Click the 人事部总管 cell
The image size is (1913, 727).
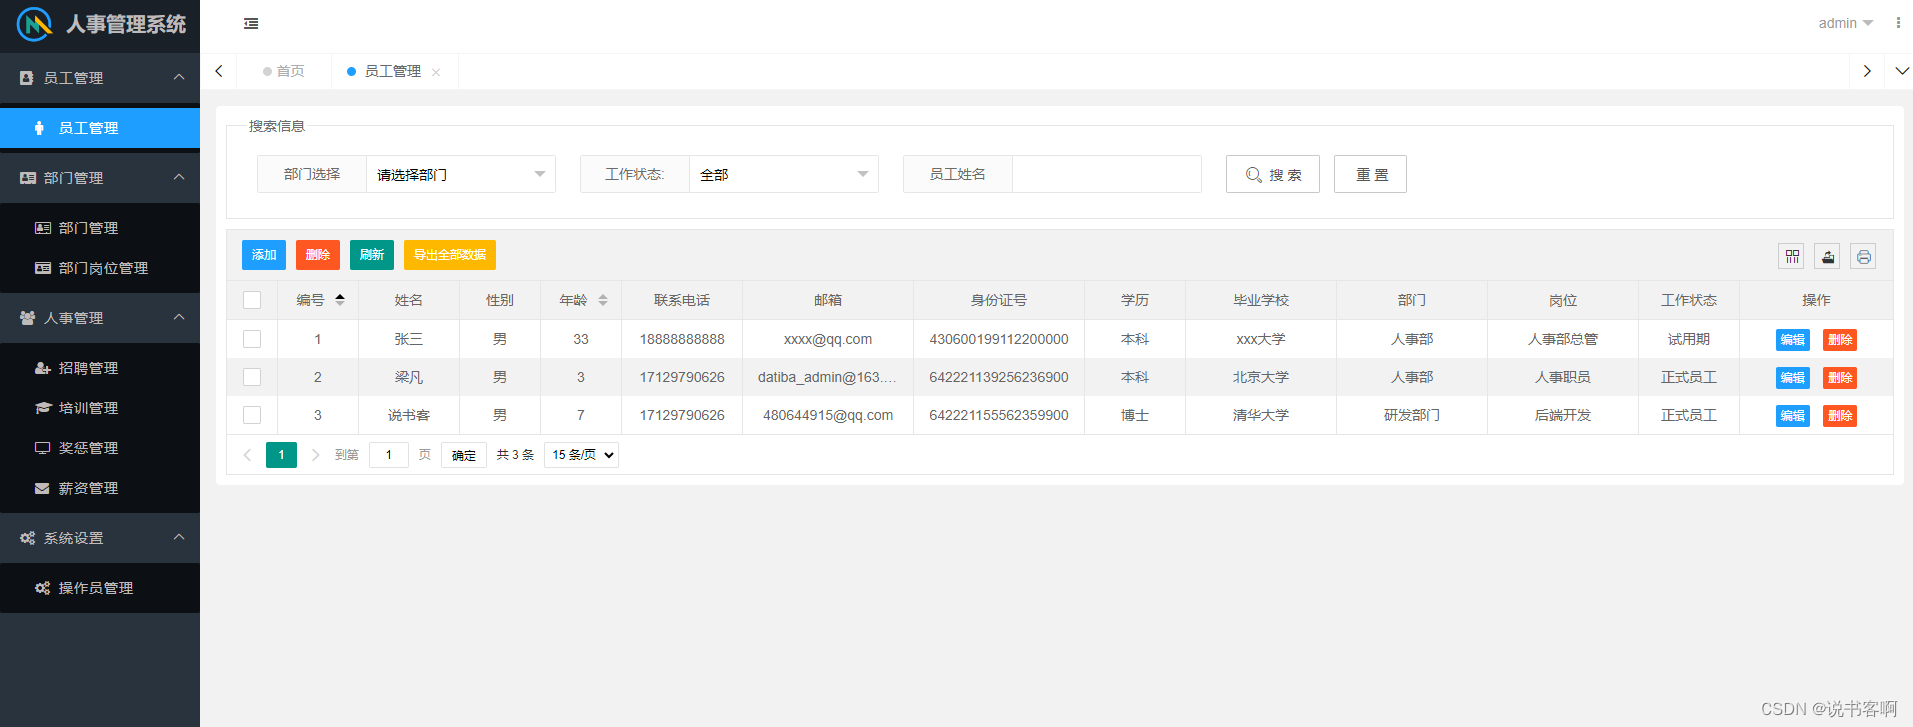pyautogui.click(x=1562, y=339)
